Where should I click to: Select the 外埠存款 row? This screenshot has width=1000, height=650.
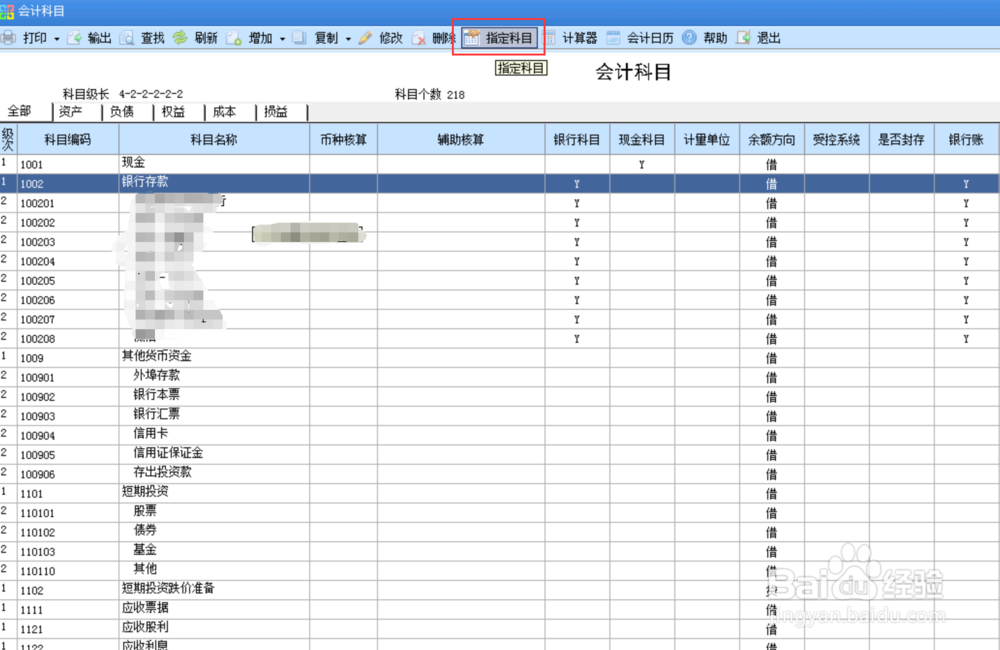(499, 377)
